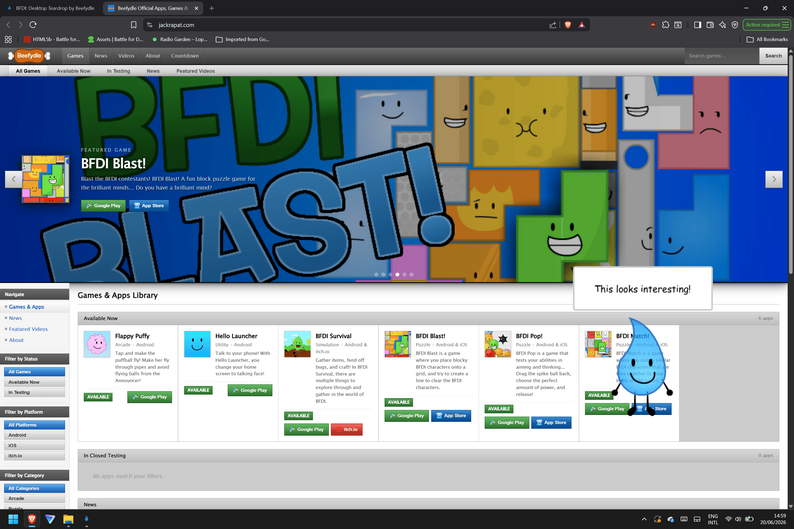Filter platform by itch.io
The height and width of the screenshot is (529, 794).
(x=34, y=456)
